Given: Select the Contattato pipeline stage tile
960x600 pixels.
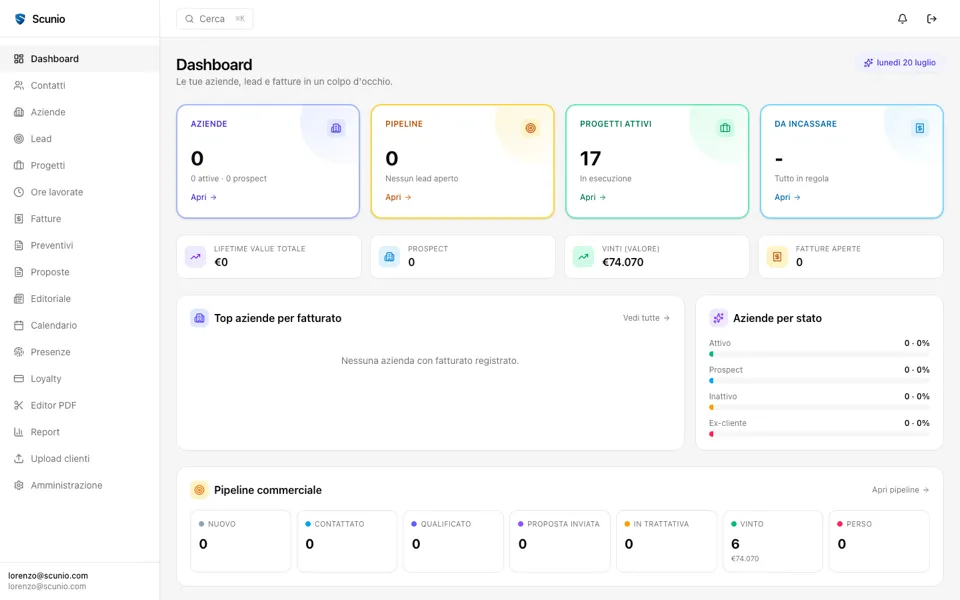Looking at the screenshot, I should click(x=347, y=541).
